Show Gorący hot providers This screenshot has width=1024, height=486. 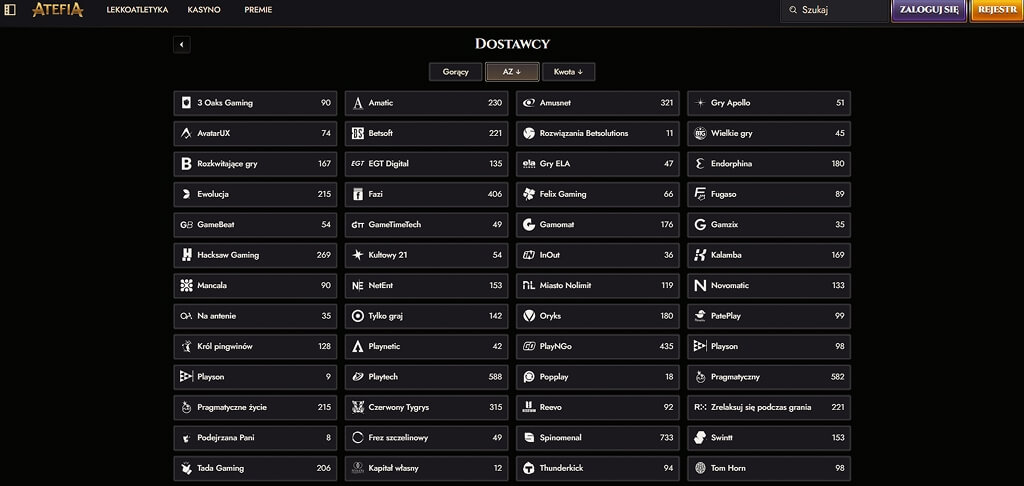click(x=455, y=72)
